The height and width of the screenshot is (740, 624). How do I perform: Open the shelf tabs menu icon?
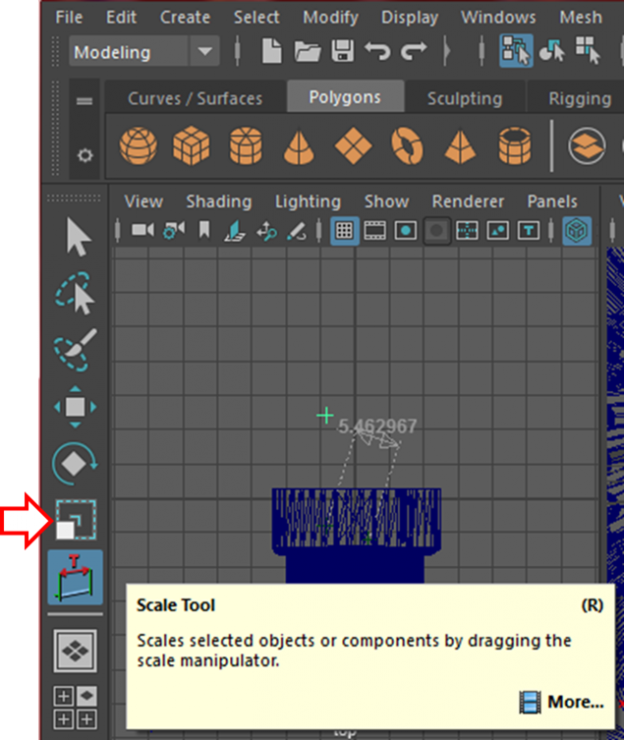[x=84, y=101]
